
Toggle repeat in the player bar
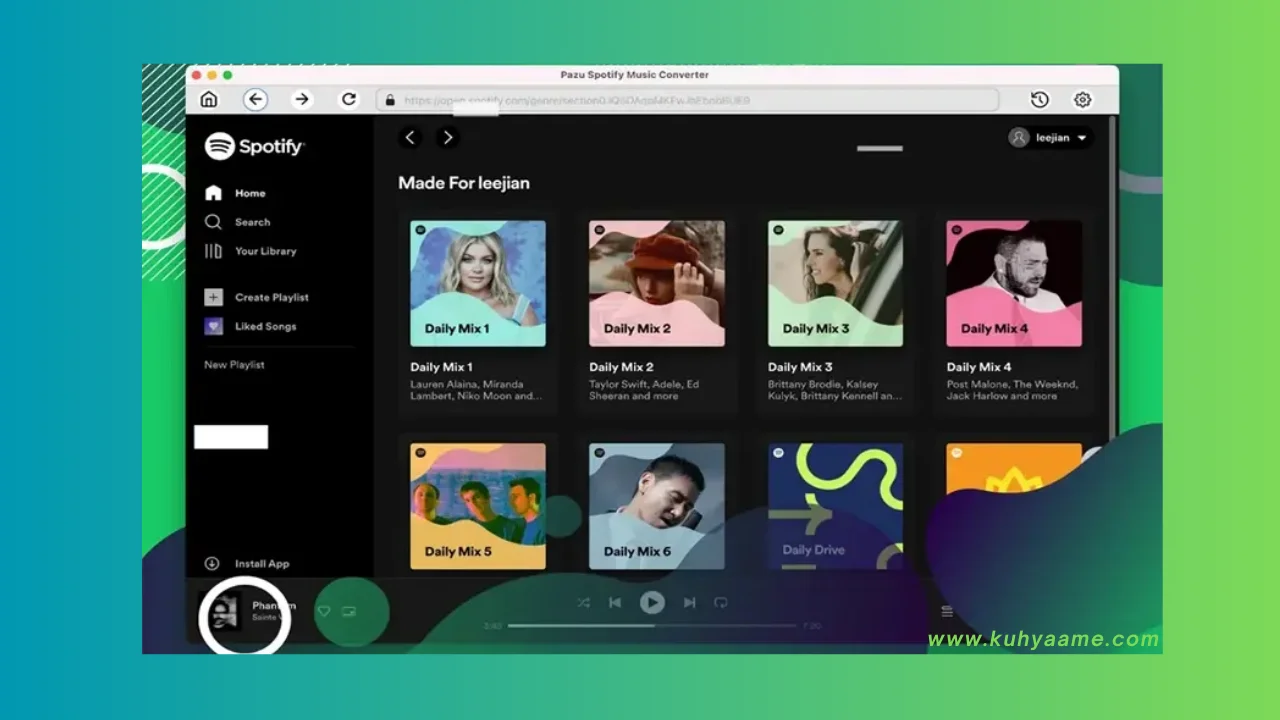click(x=720, y=603)
